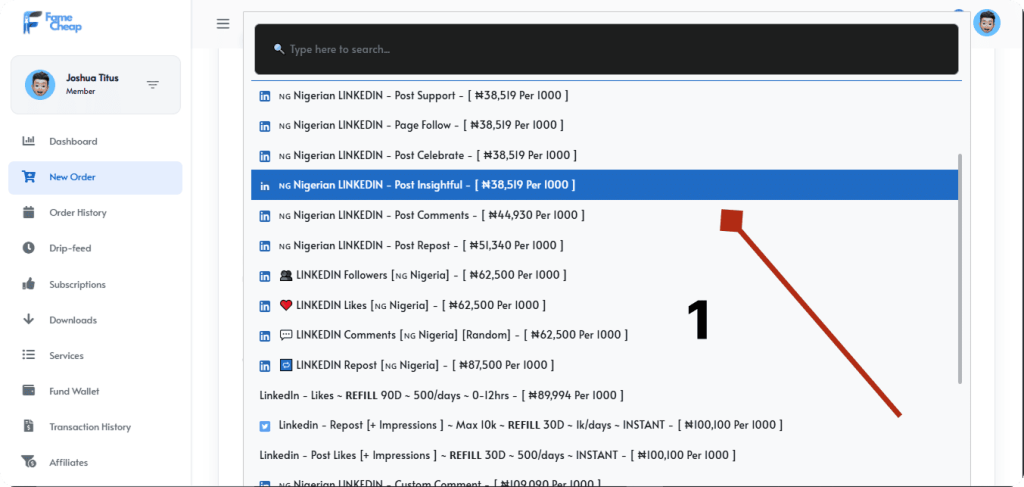The width and height of the screenshot is (1024, 487).
Task: Select LINKEDIN Repost Nigeria ₦87,500 option
Action: click(604, 365)
